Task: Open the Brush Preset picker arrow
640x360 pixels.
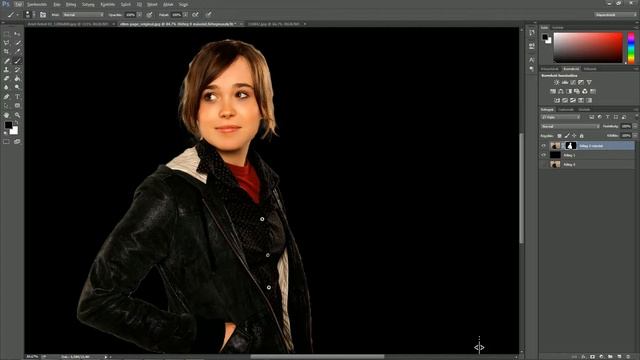Action: 33,15
